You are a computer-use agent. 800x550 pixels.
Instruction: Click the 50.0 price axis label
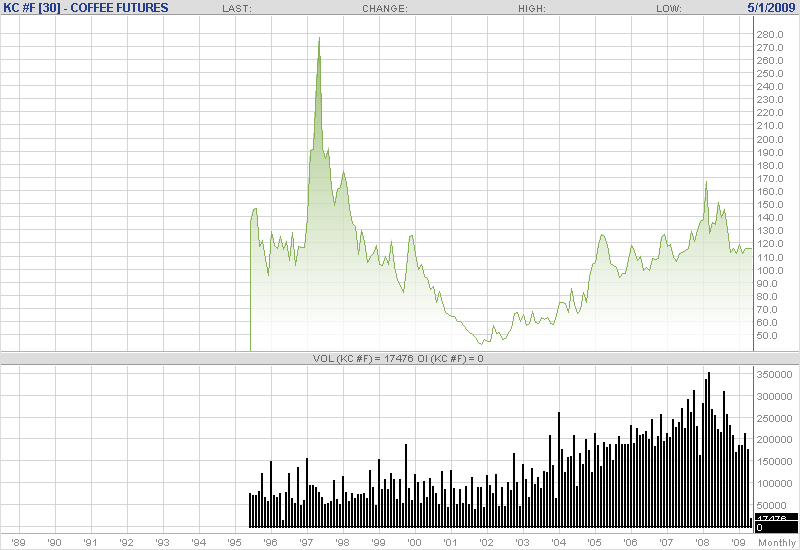point(767,336)
